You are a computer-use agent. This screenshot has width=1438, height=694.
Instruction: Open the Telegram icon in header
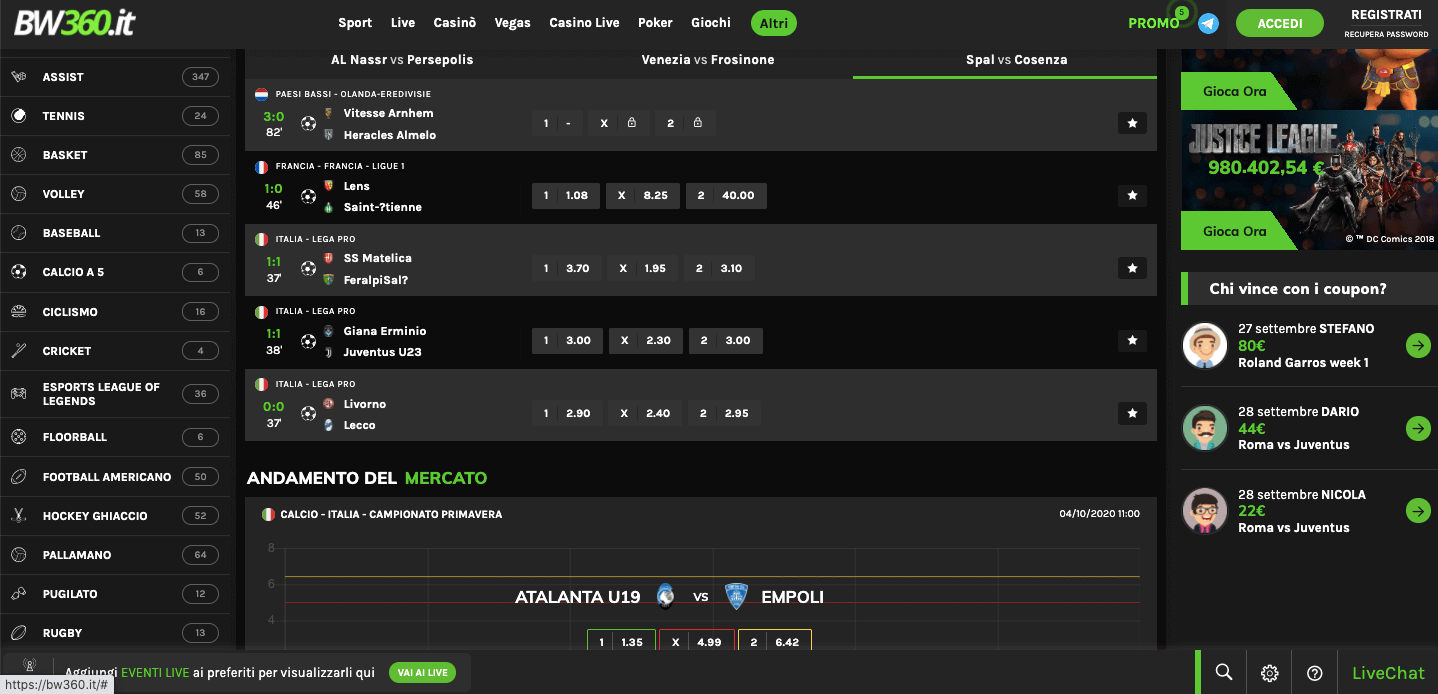1209,23
